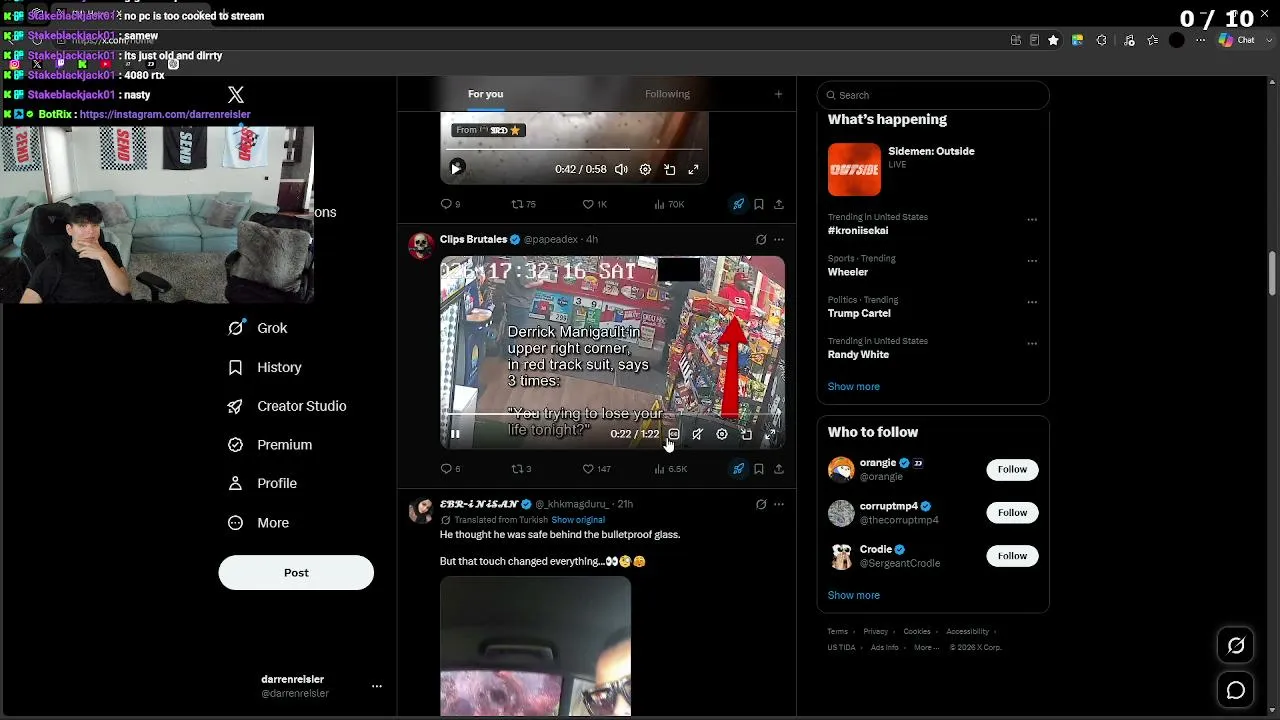
Task: Boost the Clips Brutales post
Action: (738, 469)
